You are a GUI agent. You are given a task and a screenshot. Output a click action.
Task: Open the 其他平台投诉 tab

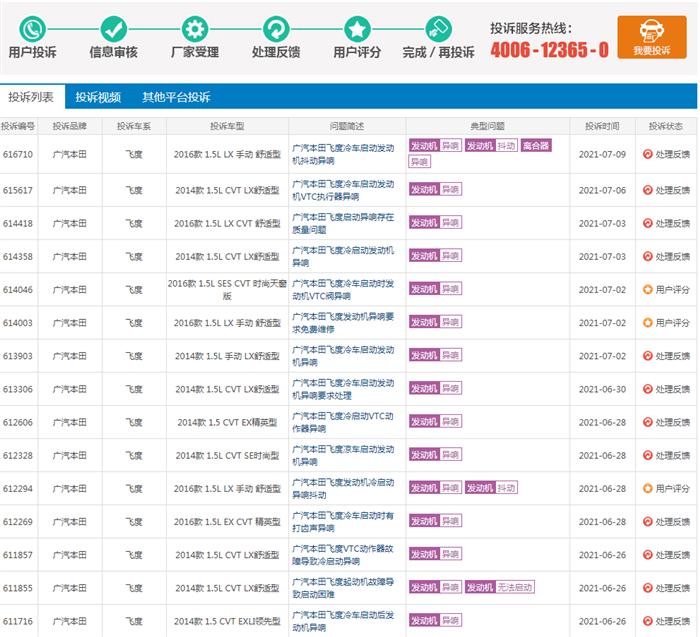coord(176,97)
